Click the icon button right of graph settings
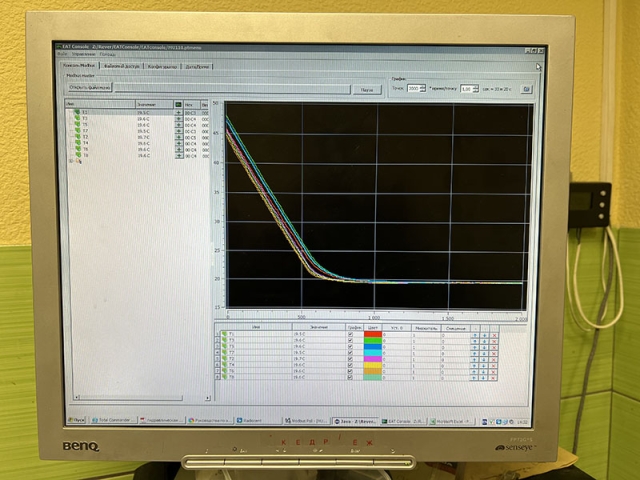 pos(526,88)
